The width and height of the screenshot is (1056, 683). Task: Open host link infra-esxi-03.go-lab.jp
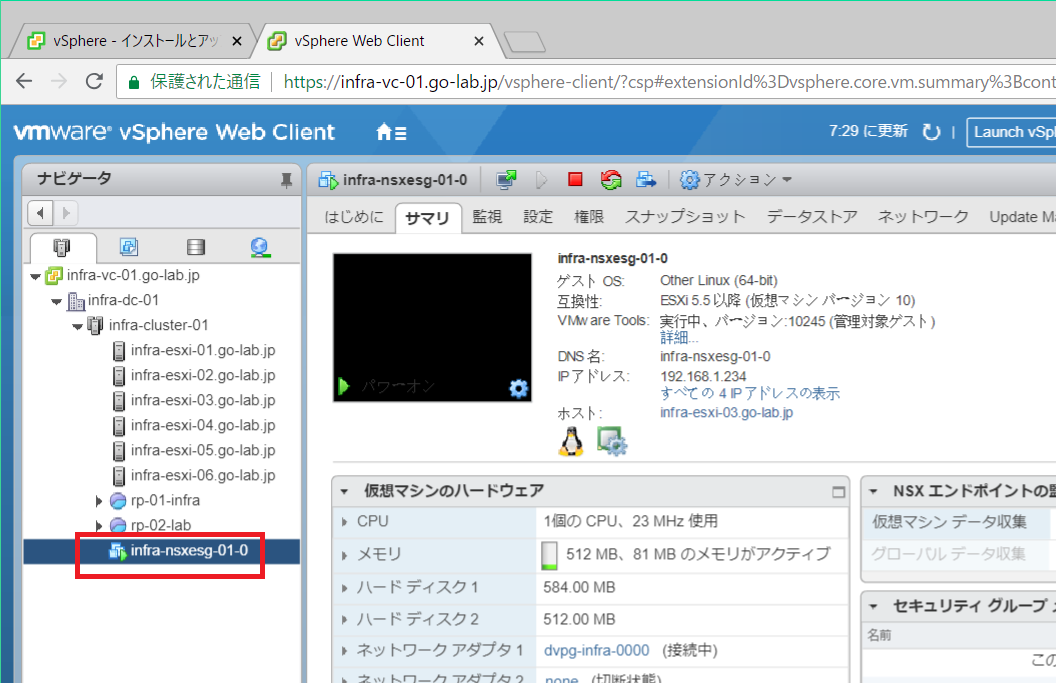click(x=726, y=412)
